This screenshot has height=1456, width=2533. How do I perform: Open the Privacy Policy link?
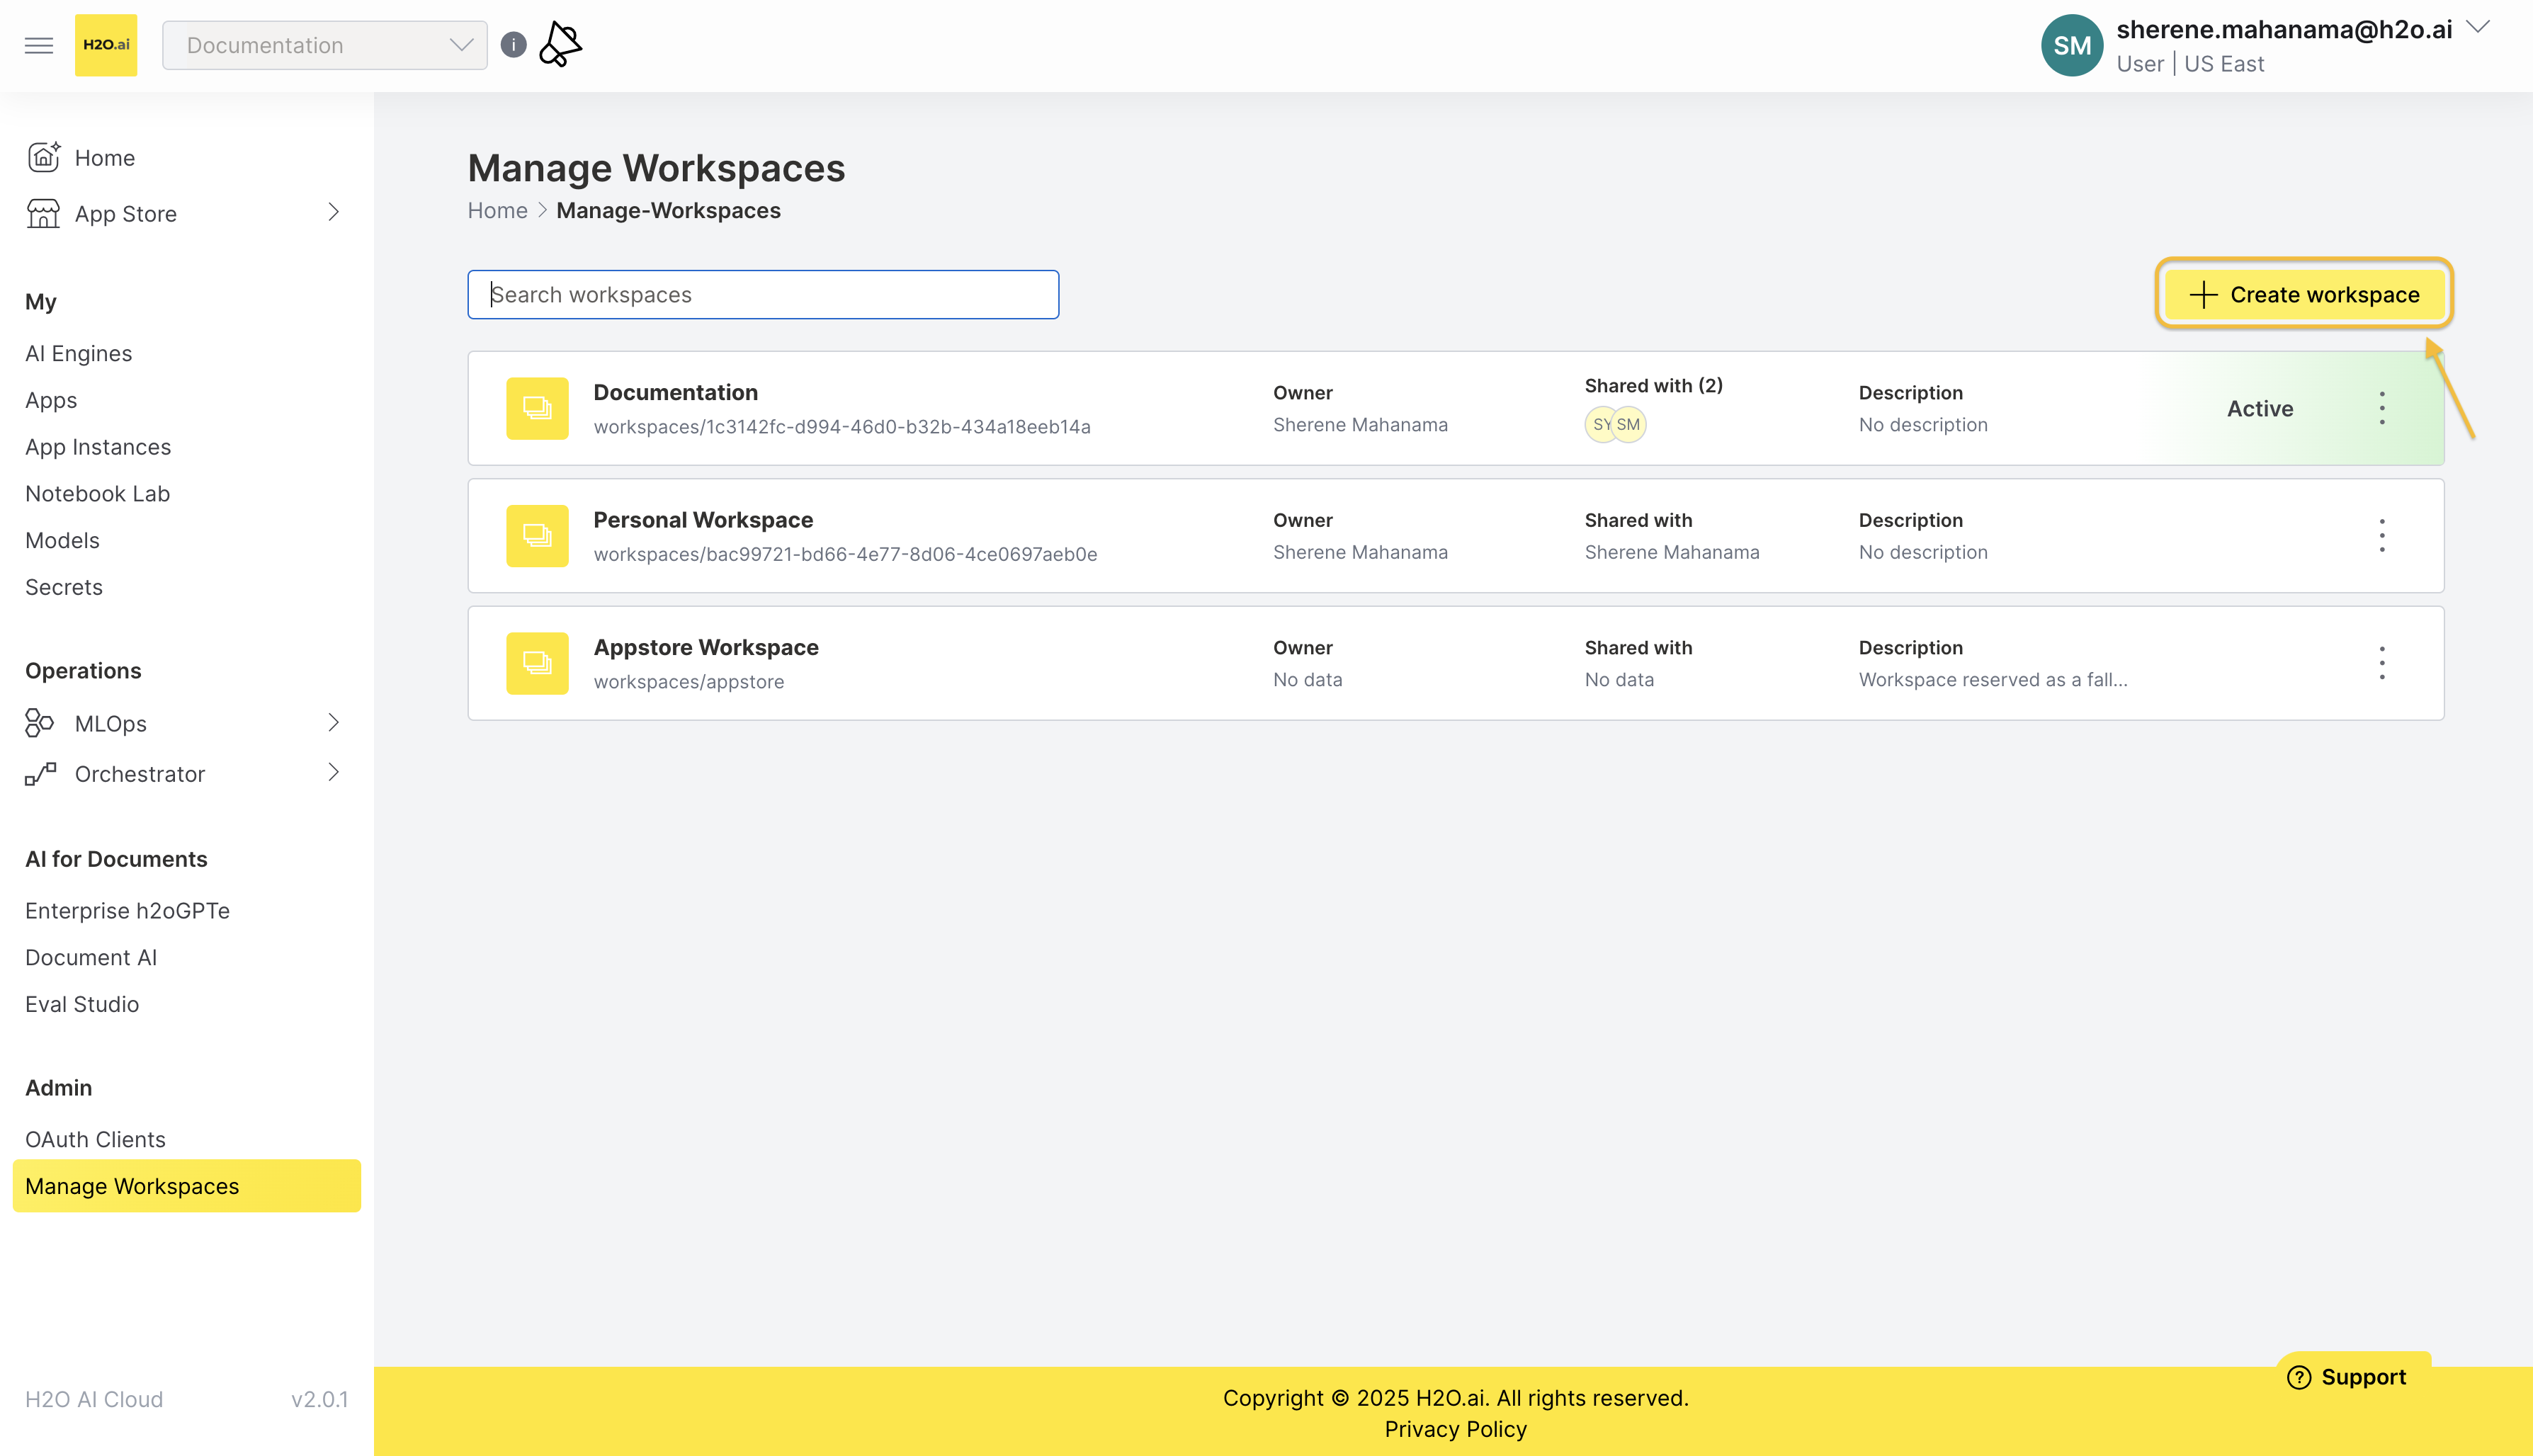coord(1455,1429)
